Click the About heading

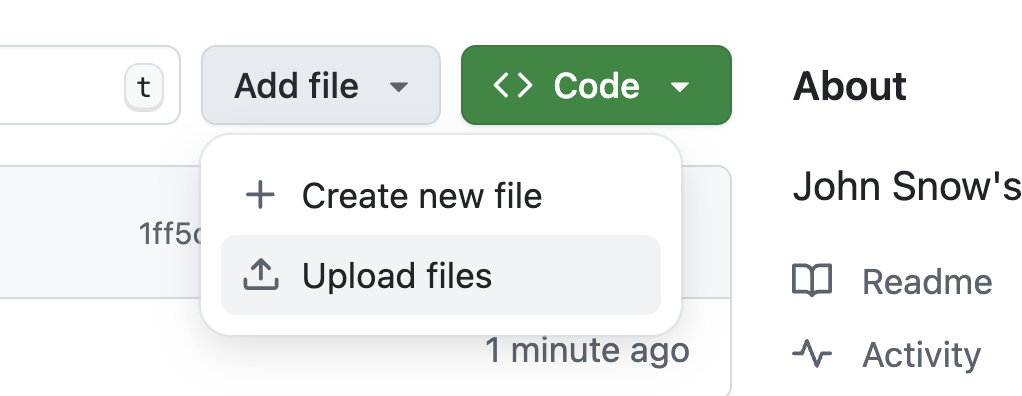[849, 86]
